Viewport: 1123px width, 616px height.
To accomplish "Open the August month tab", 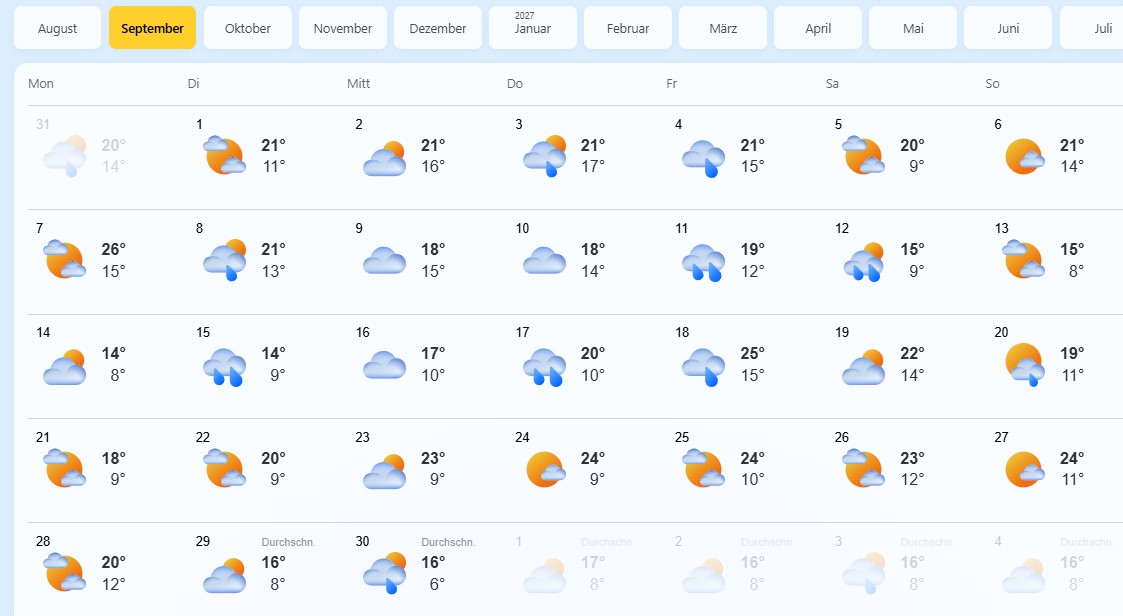I will tap(57, 28).
